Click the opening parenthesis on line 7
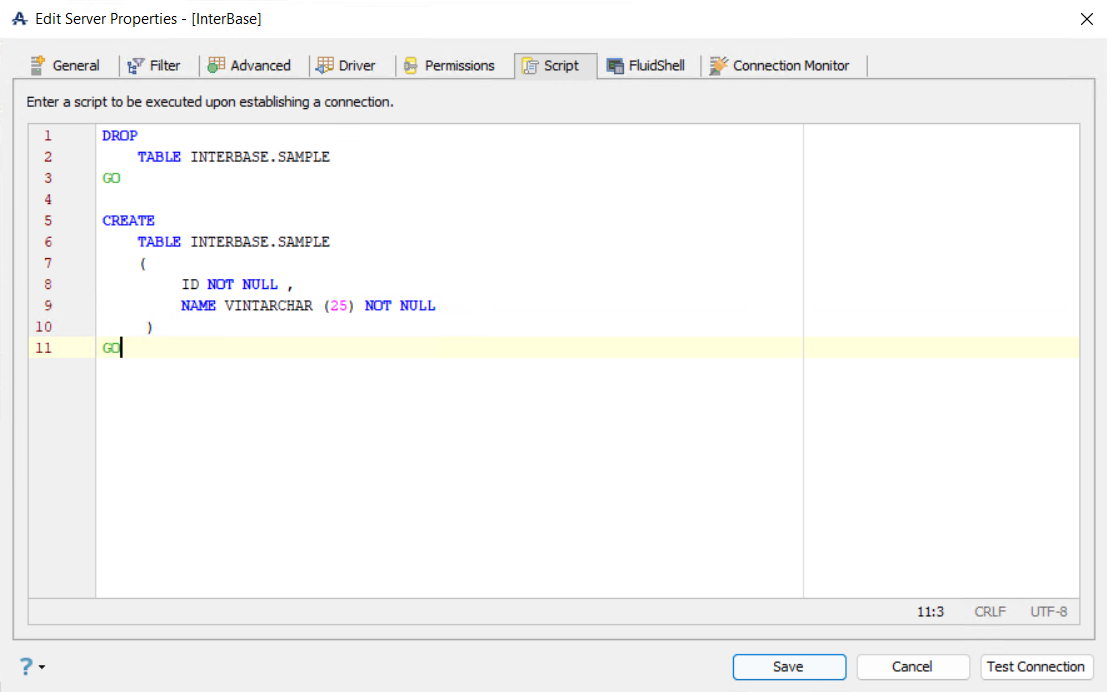1107x692 pixels. coord(143,263)
